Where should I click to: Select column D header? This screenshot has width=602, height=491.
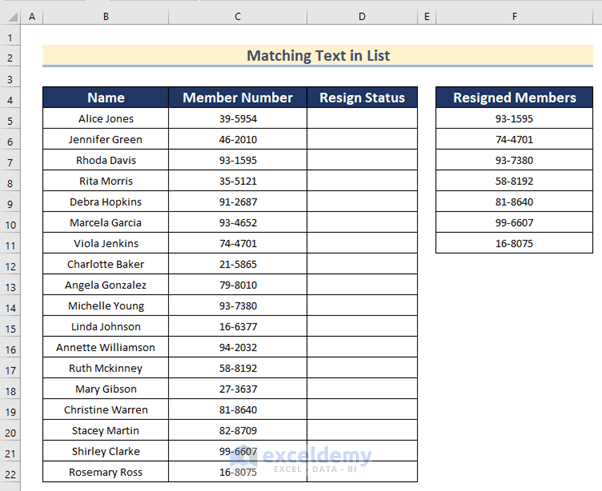point(362,17)
